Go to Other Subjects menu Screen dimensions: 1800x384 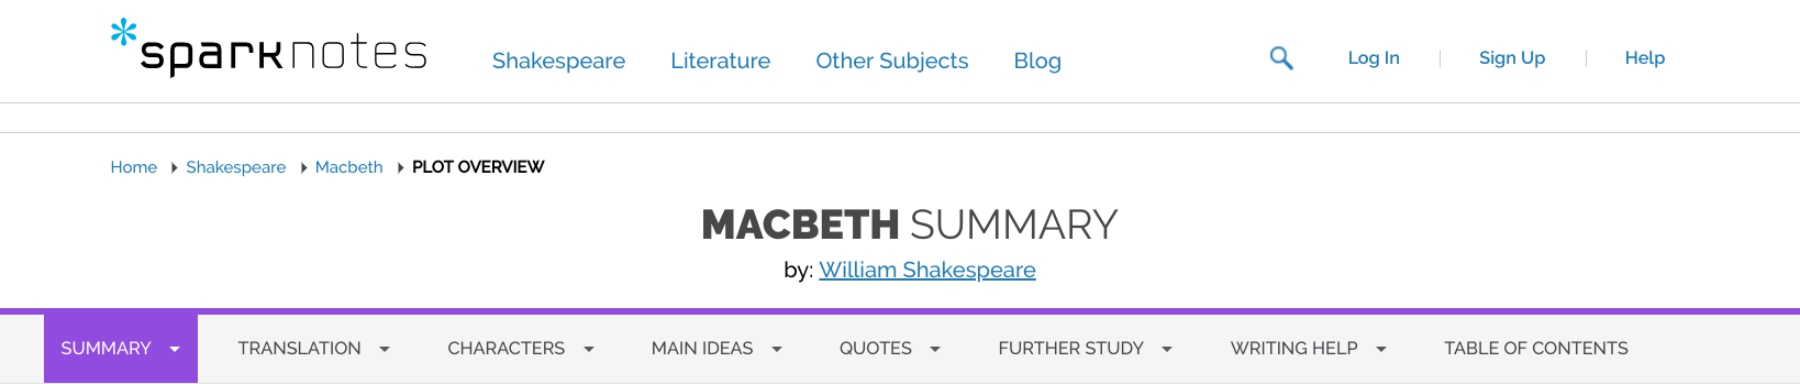892,61
